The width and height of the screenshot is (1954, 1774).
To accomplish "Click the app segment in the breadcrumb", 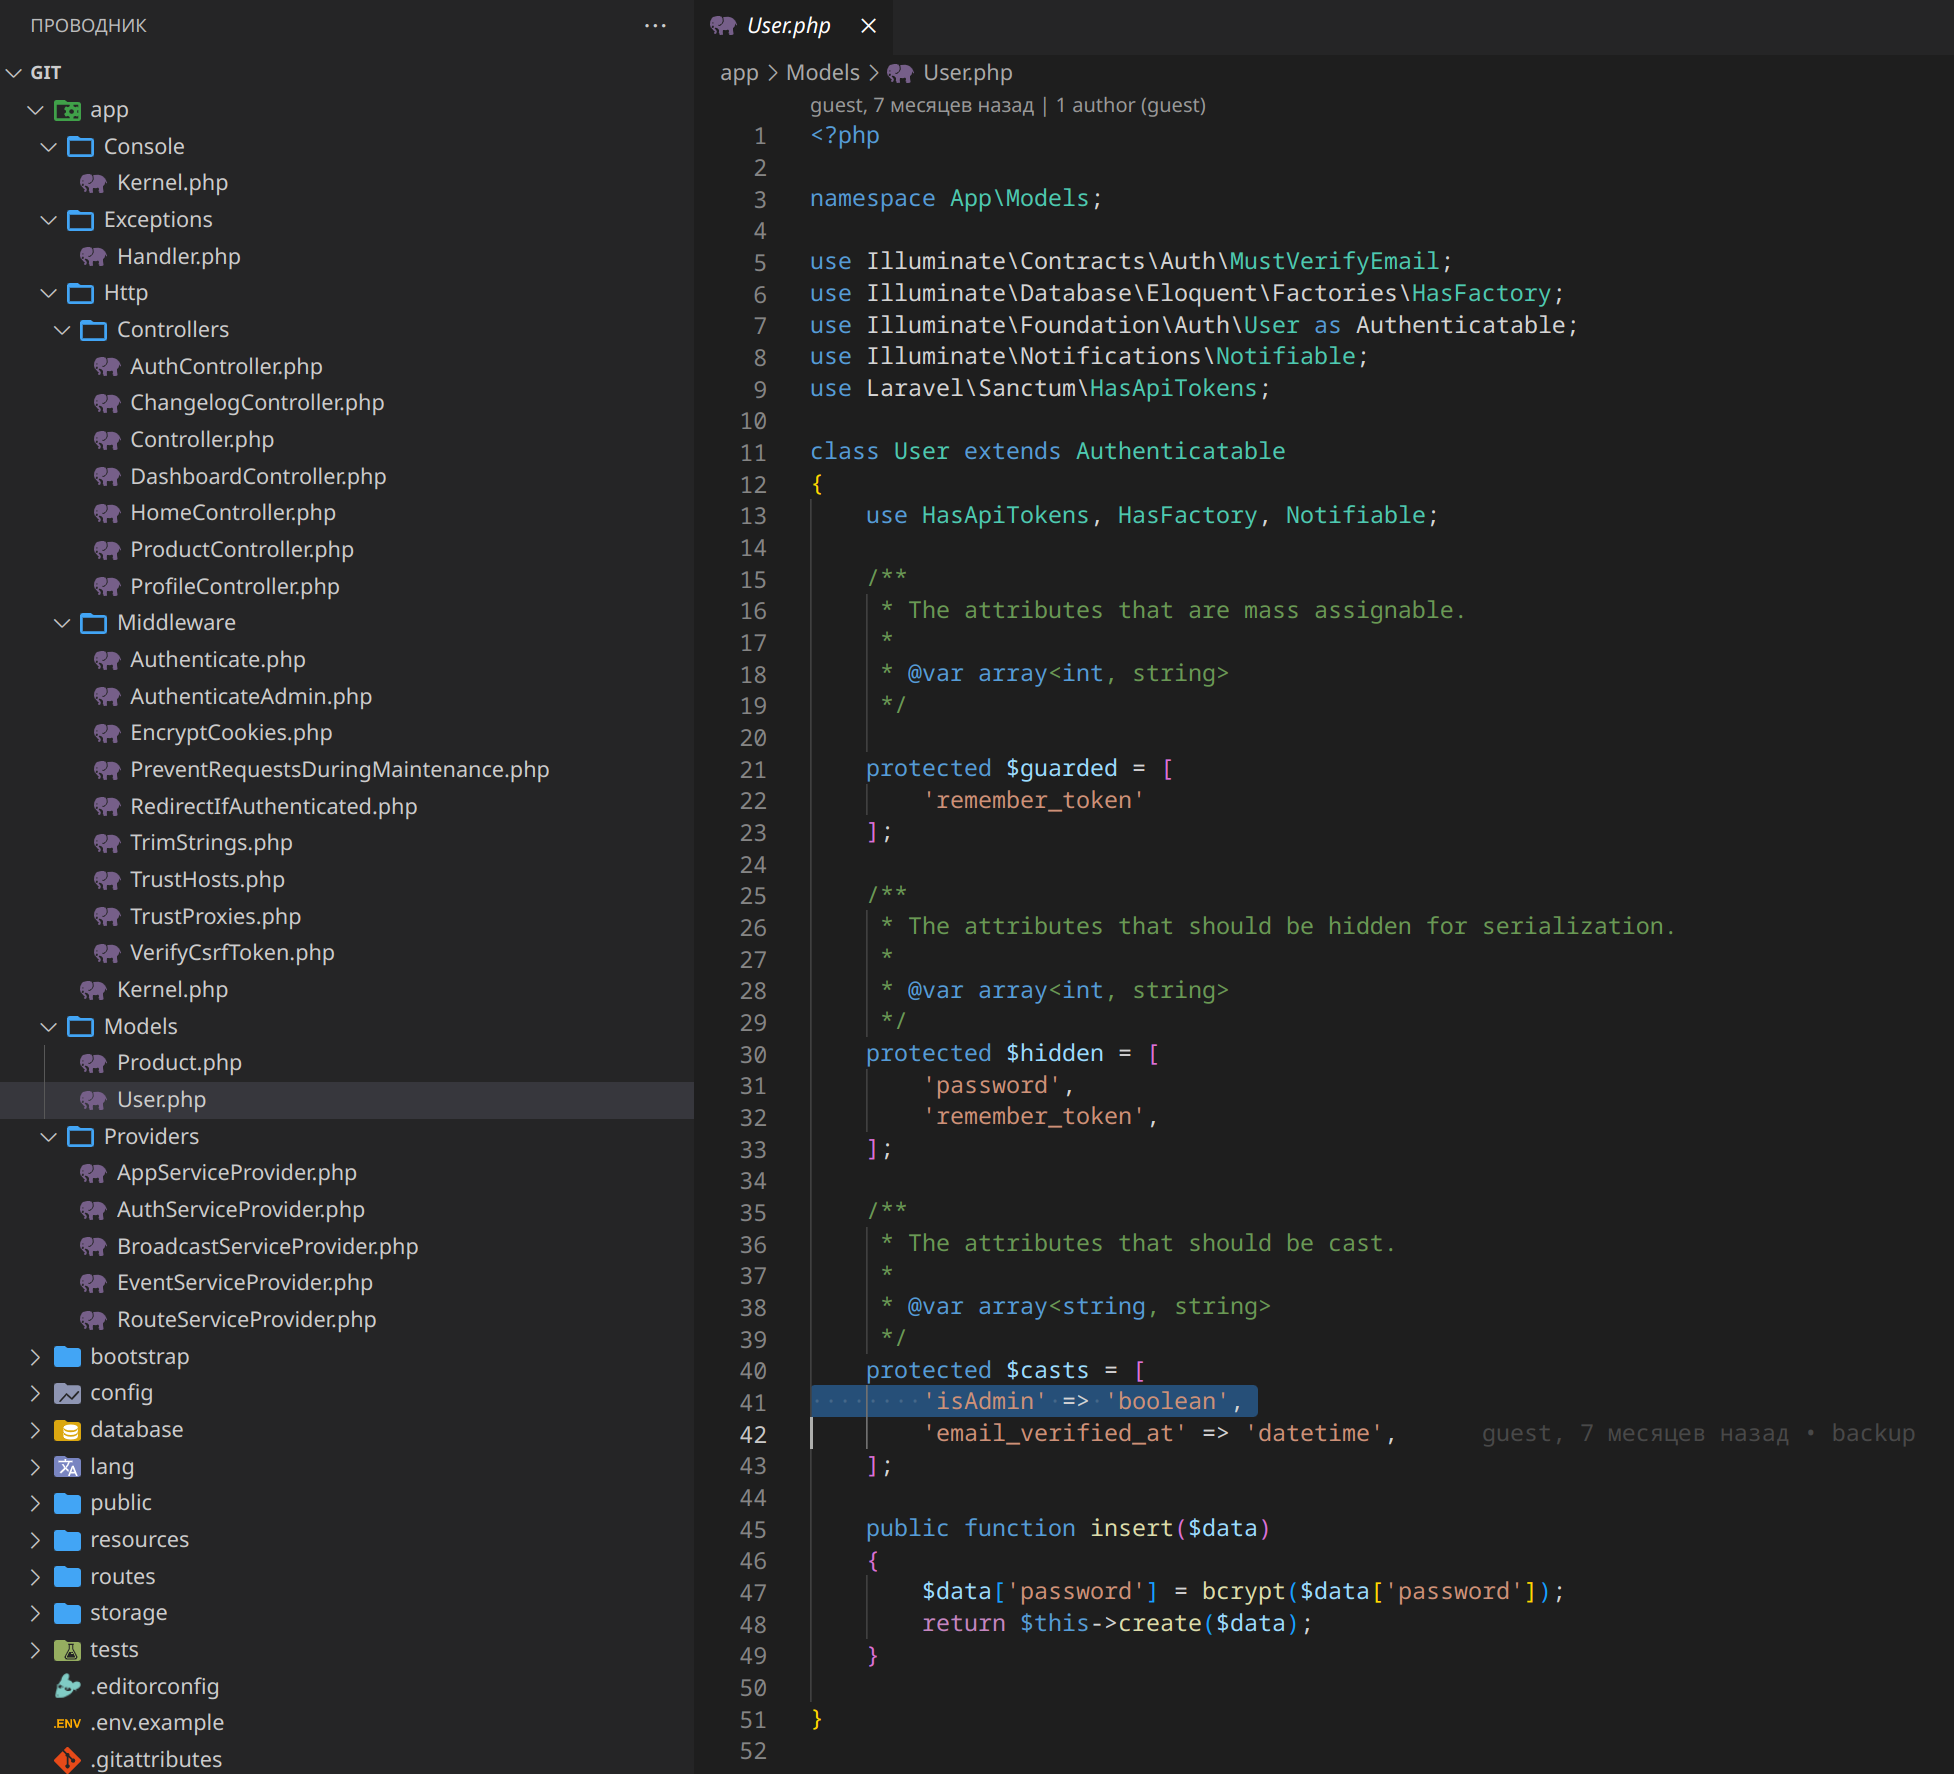I will (739, 73).
